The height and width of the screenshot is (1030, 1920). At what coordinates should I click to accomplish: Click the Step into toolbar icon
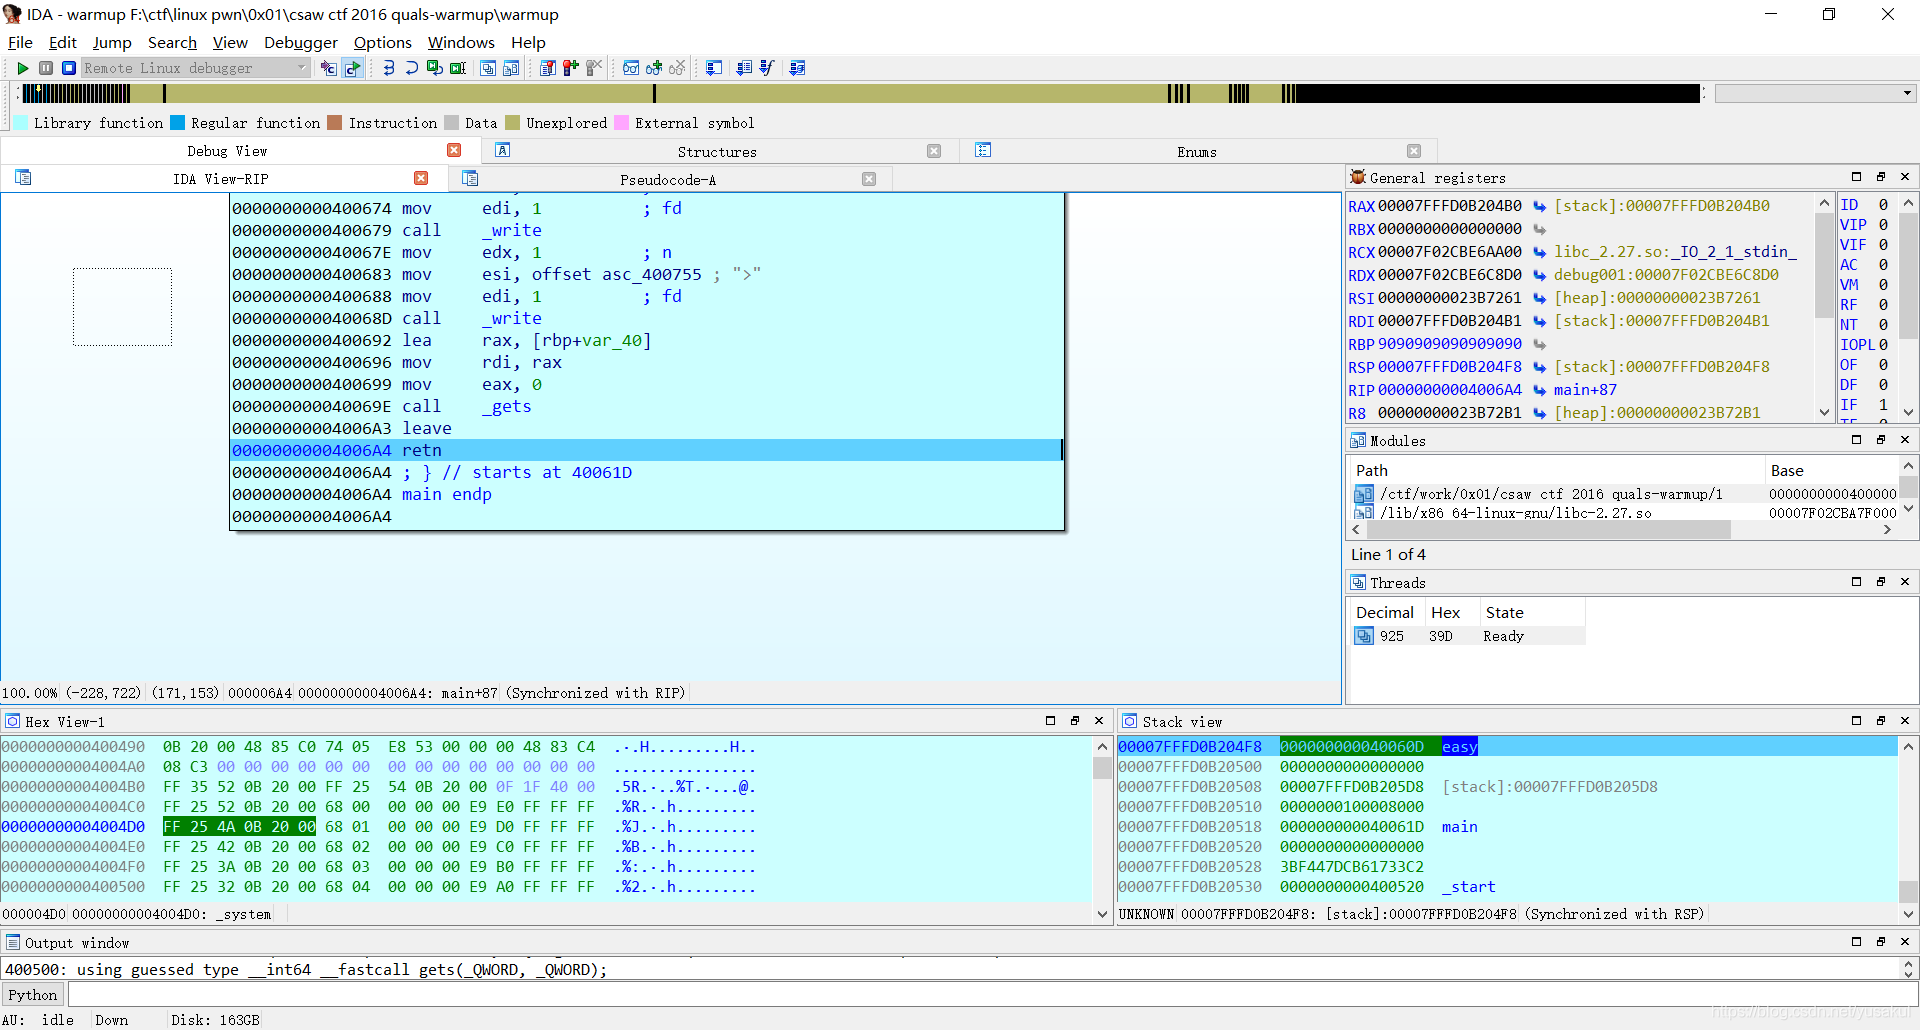(388, 68)
